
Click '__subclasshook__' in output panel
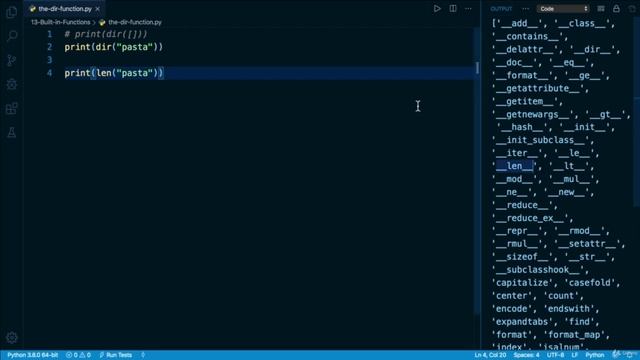538,270
